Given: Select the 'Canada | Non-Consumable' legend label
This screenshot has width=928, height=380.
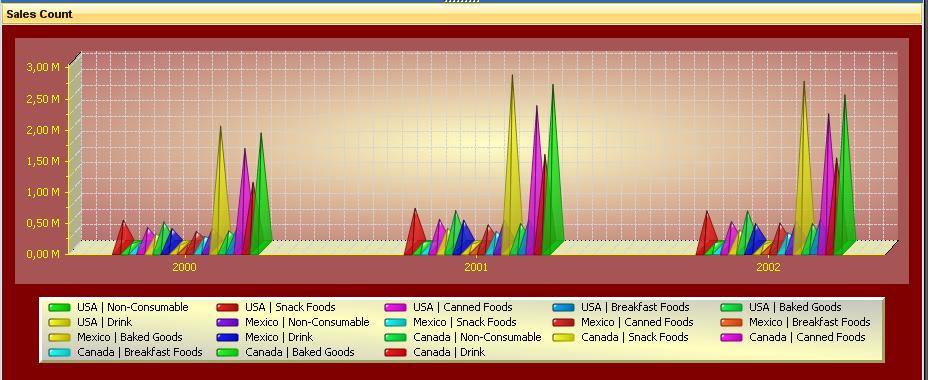Looking at the screenshot, I should 477,337.
